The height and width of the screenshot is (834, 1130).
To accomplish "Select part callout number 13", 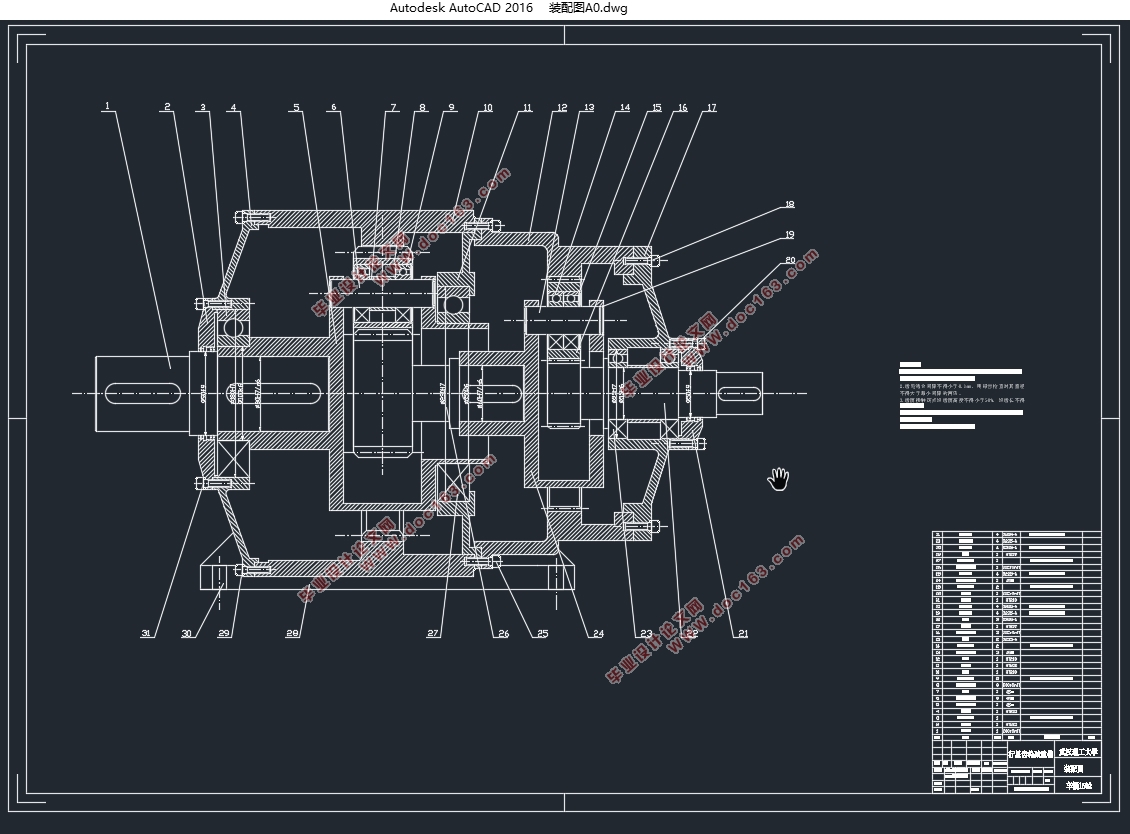I will click(x=589, y=107).
